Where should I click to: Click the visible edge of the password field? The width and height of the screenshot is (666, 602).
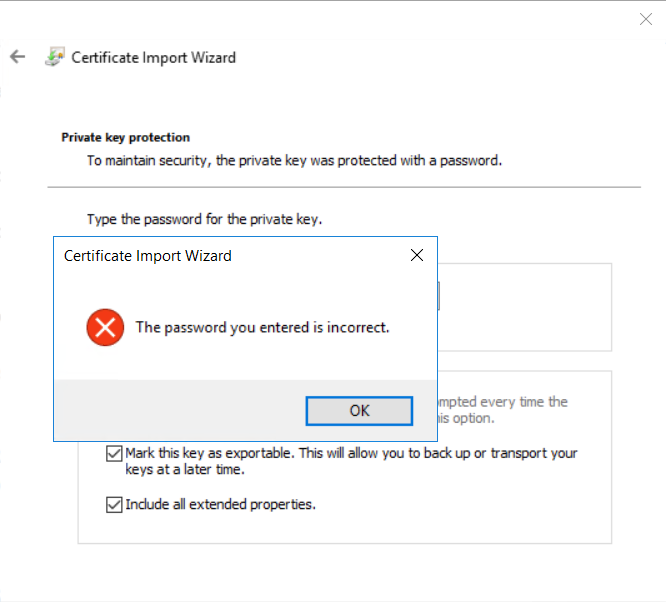438,295
